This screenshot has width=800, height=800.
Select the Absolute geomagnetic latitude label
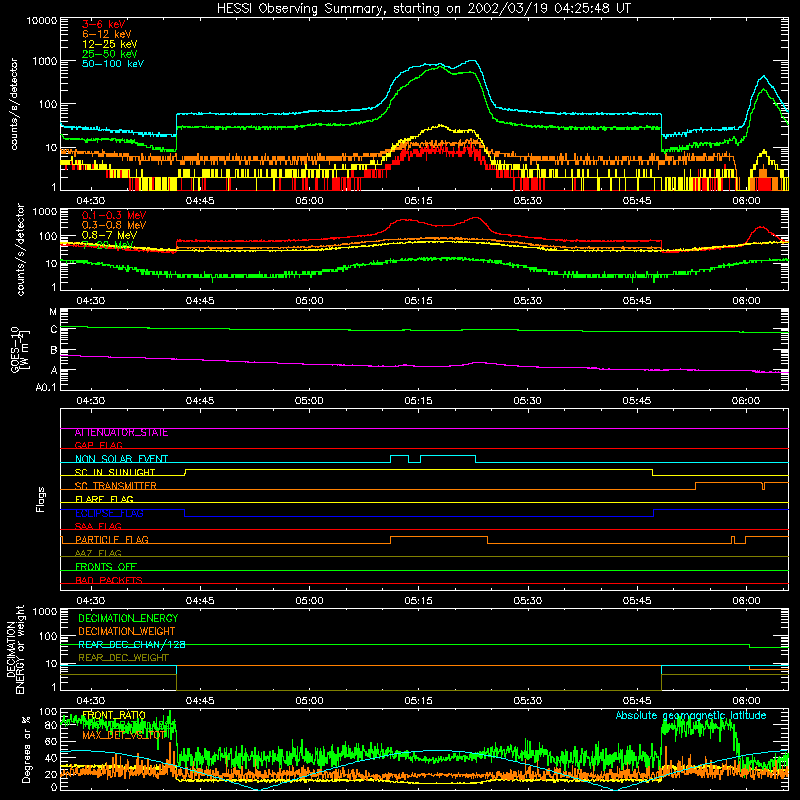pyautogui.click(x=691, y=716)
